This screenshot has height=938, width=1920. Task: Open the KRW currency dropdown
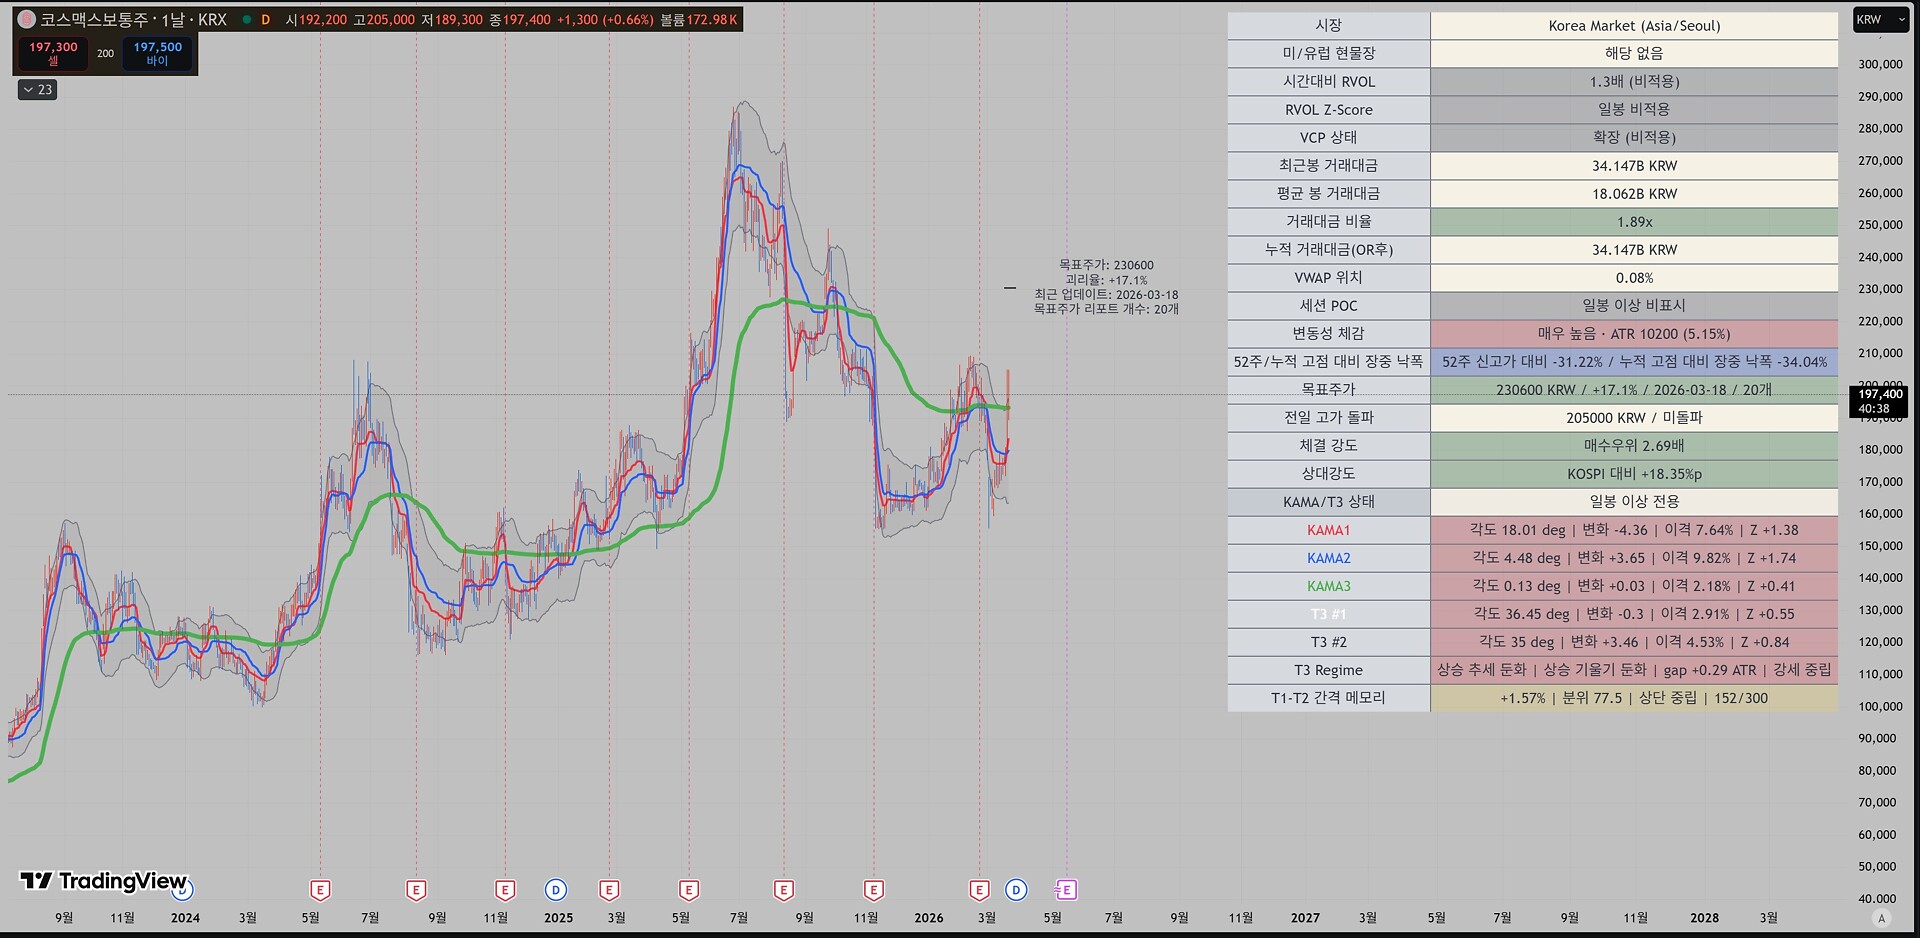coord(1881,20)
